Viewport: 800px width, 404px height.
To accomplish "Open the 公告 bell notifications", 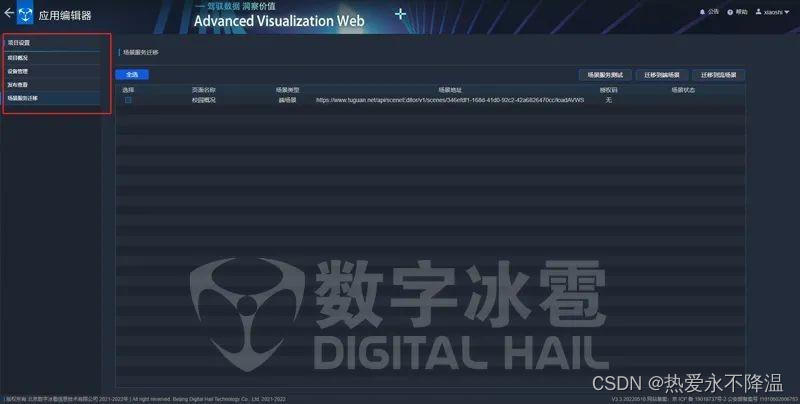I will pyautogui.click(x=709, y=12).
